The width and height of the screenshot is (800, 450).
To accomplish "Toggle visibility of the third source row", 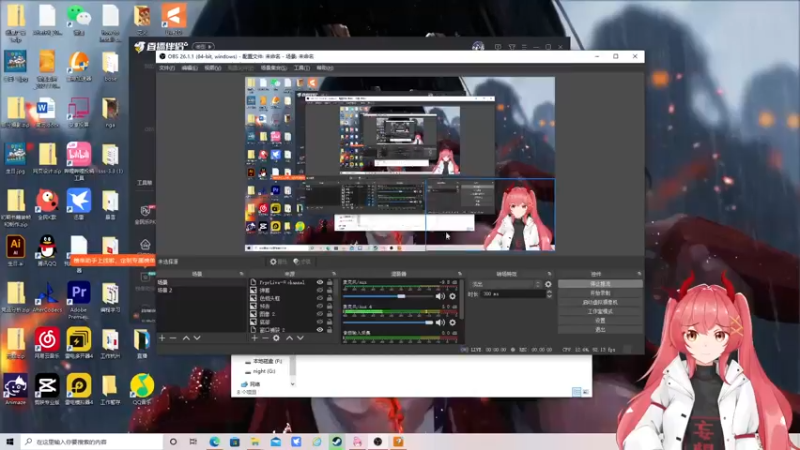I will point(320,298).
